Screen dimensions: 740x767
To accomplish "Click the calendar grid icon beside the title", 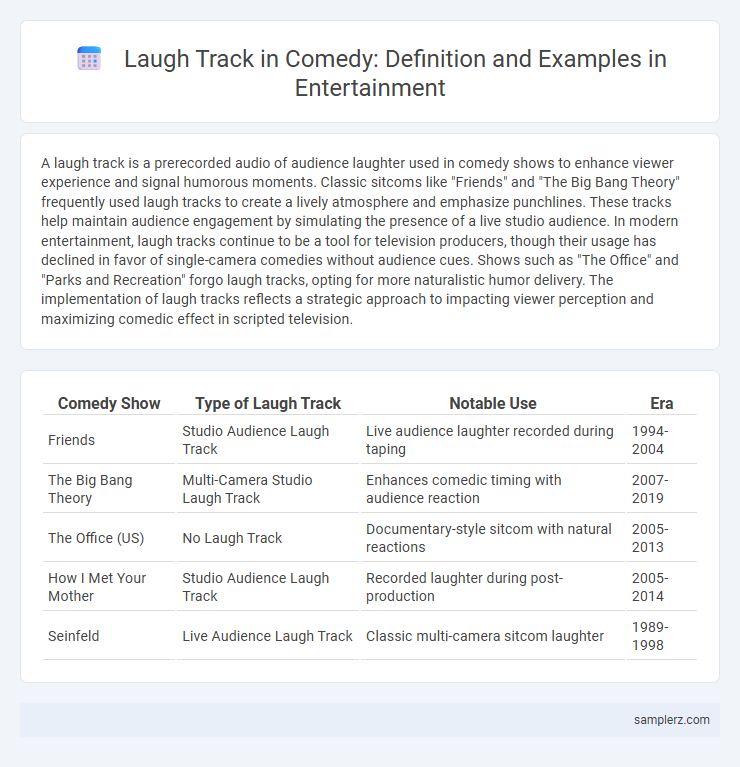I will pyautogui.click(x=89, y=59).
